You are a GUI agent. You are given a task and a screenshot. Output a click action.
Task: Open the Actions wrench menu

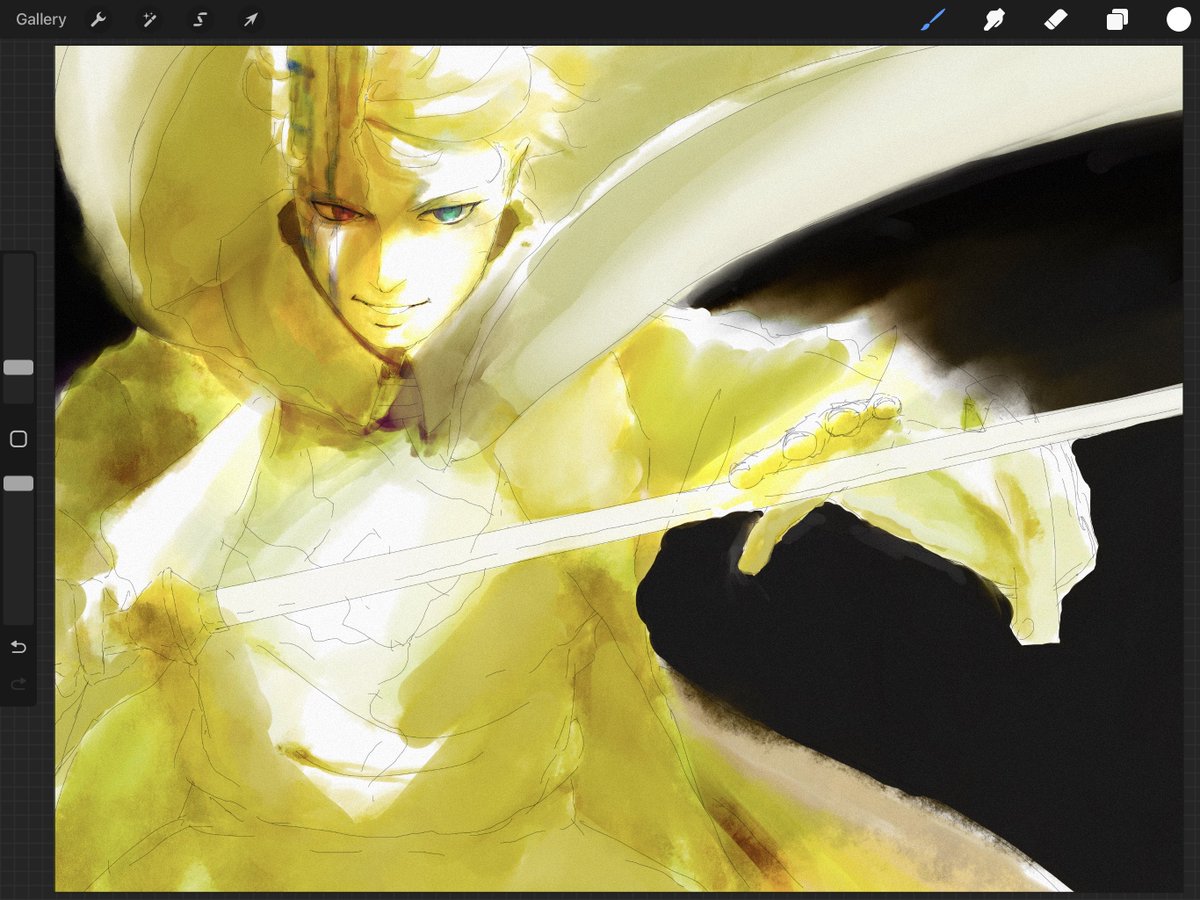98,19
